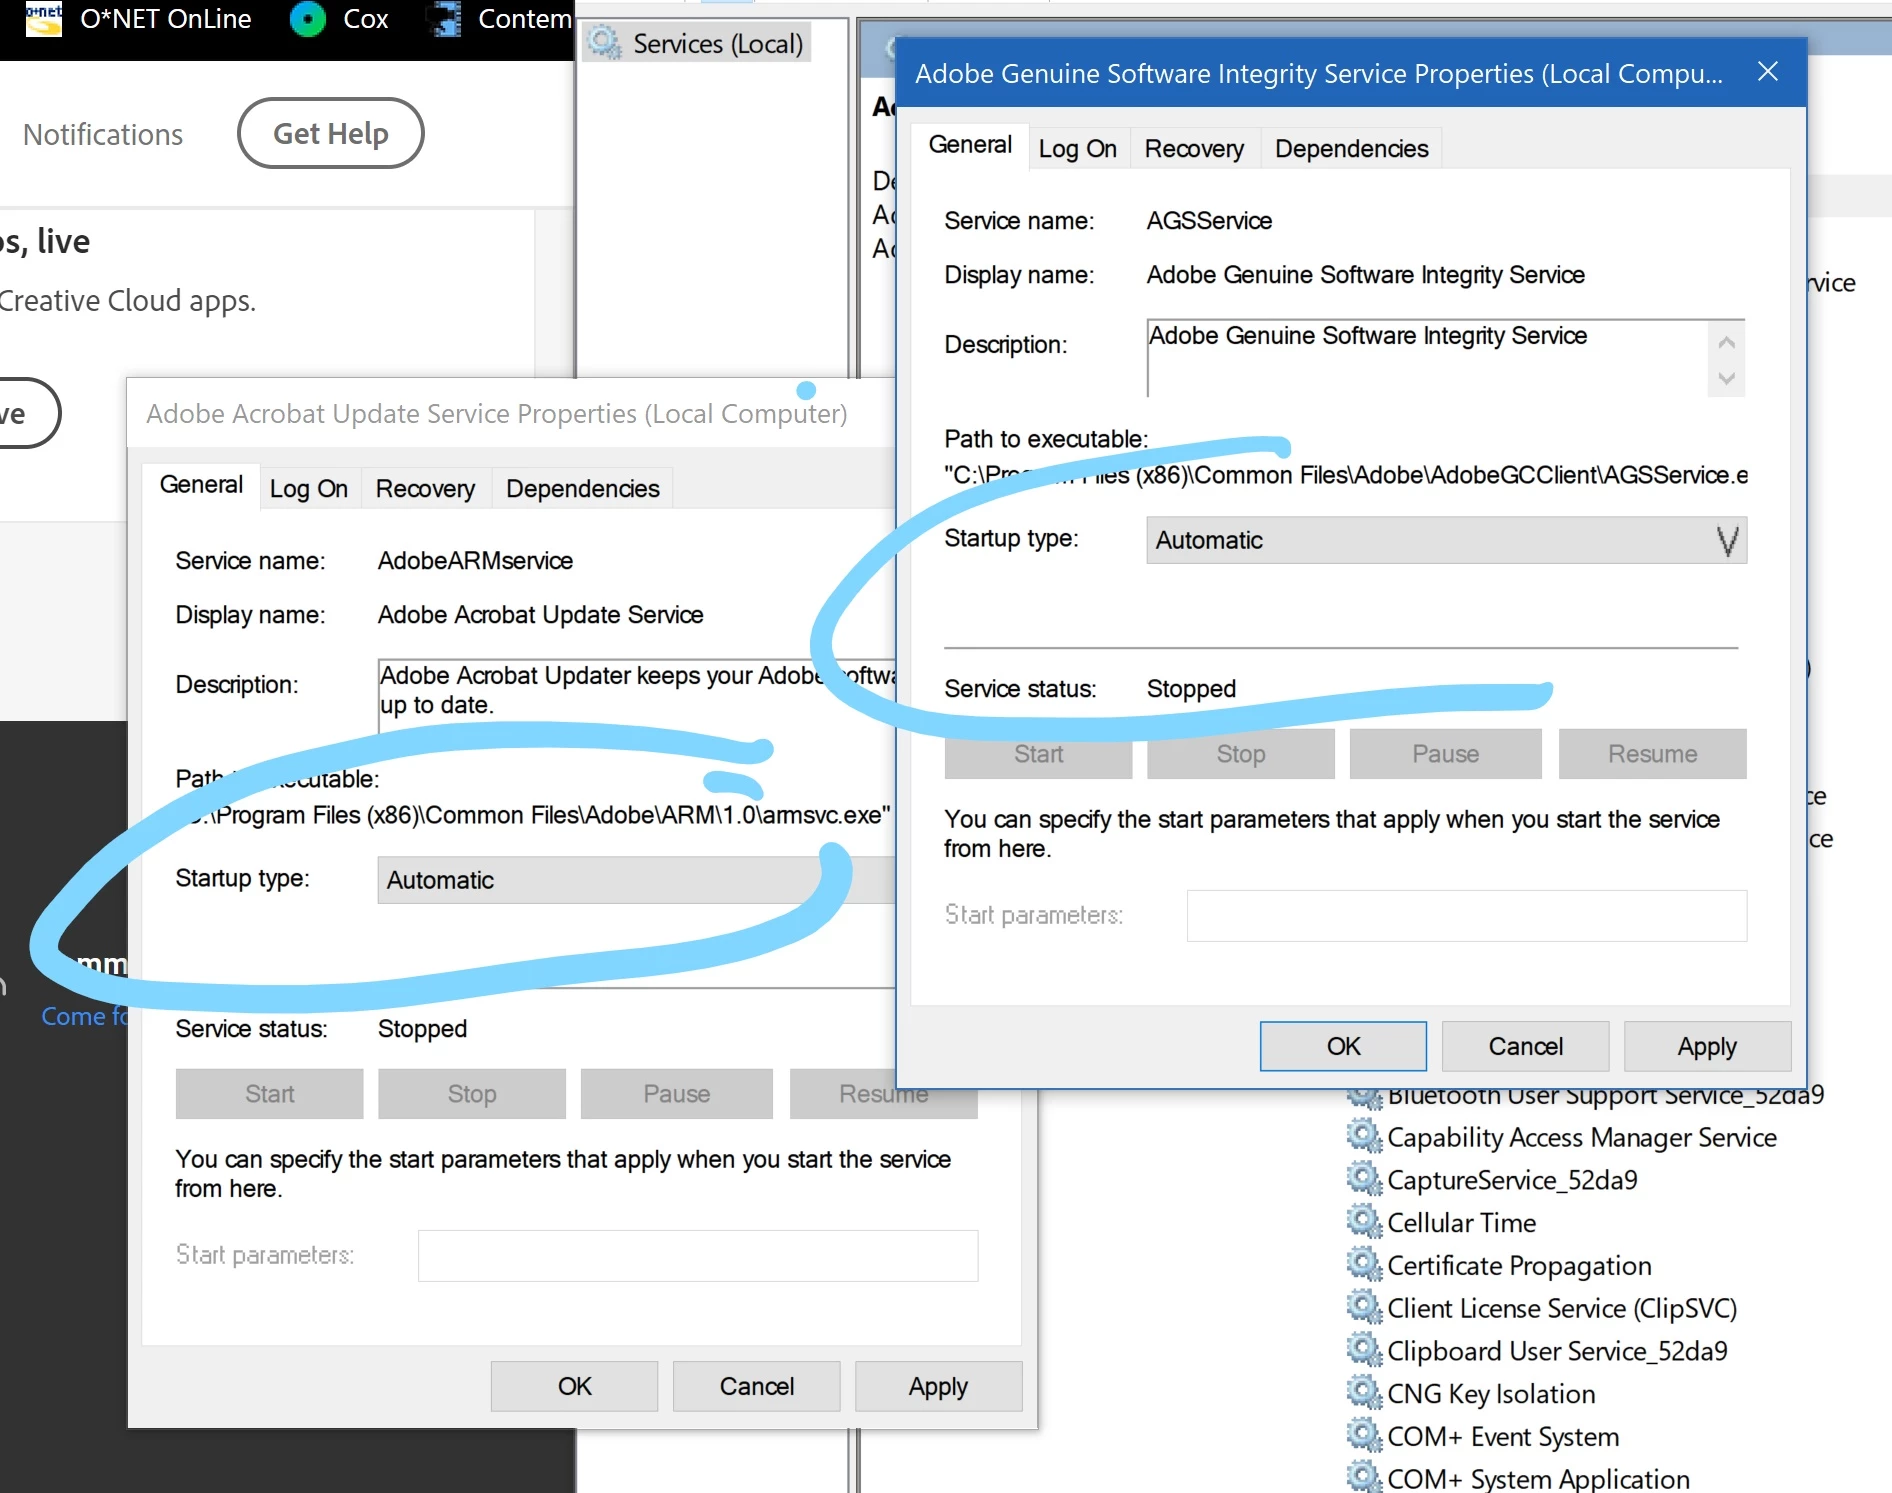Click gear icon beside CNG Key Isolation

1363,1392
